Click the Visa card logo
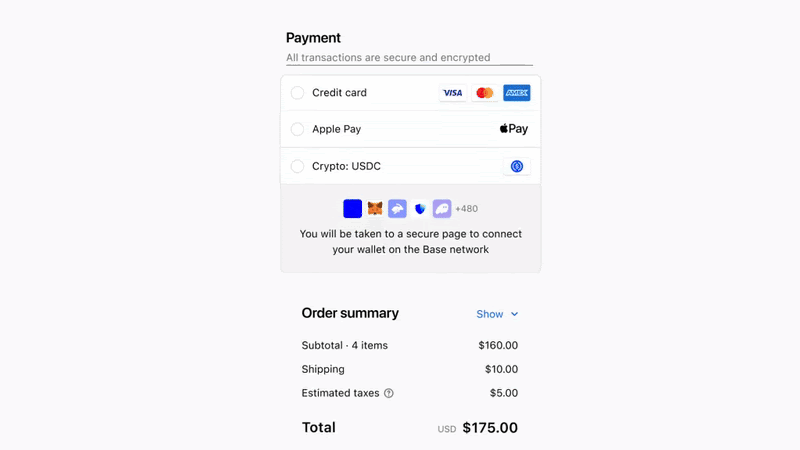Image resolution: width=800 pixels, height=450 pixels. (453, 93)
